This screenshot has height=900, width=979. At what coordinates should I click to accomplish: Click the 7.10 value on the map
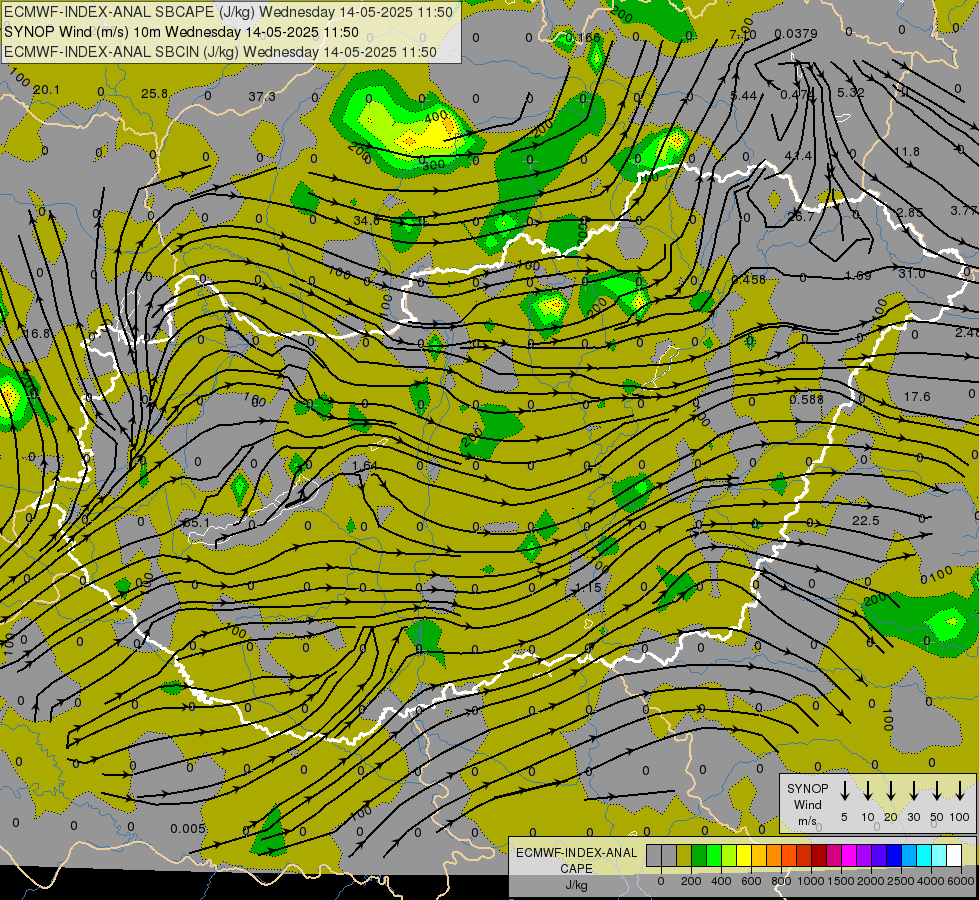coord(742,35)
